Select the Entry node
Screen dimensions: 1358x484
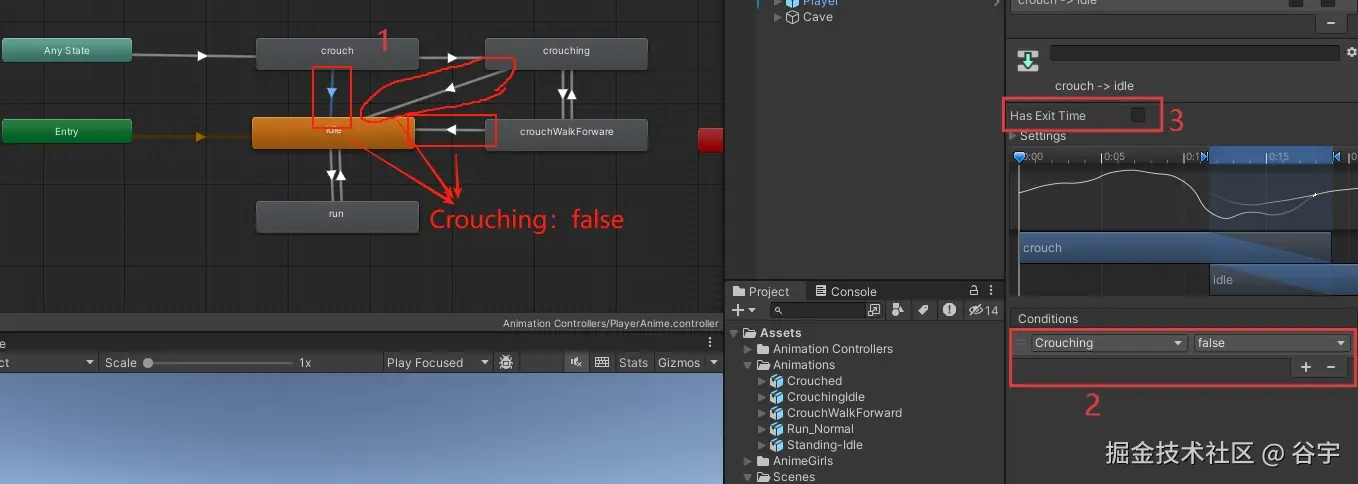click(67, 131)
